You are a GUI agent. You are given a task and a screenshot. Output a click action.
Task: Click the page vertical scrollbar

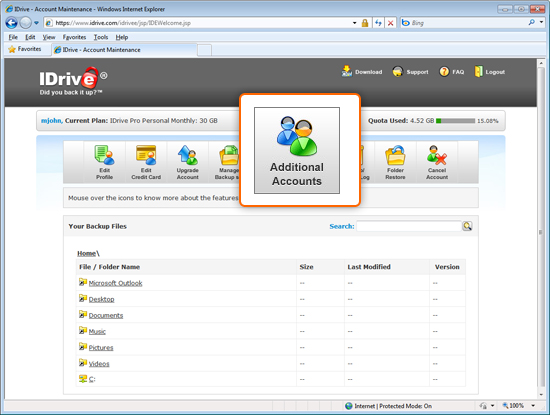541,229
